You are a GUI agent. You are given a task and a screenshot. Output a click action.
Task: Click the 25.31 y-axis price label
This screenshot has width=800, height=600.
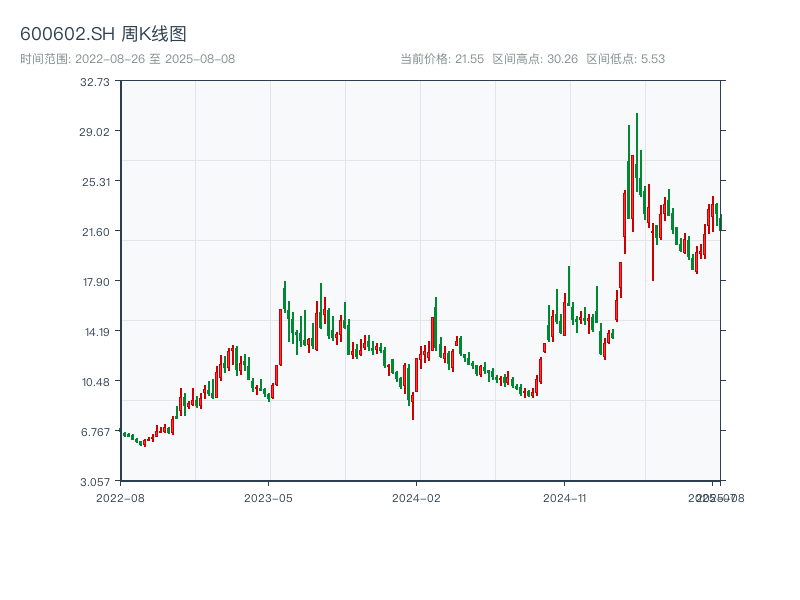pyautogui.click(x=95, y=182)
